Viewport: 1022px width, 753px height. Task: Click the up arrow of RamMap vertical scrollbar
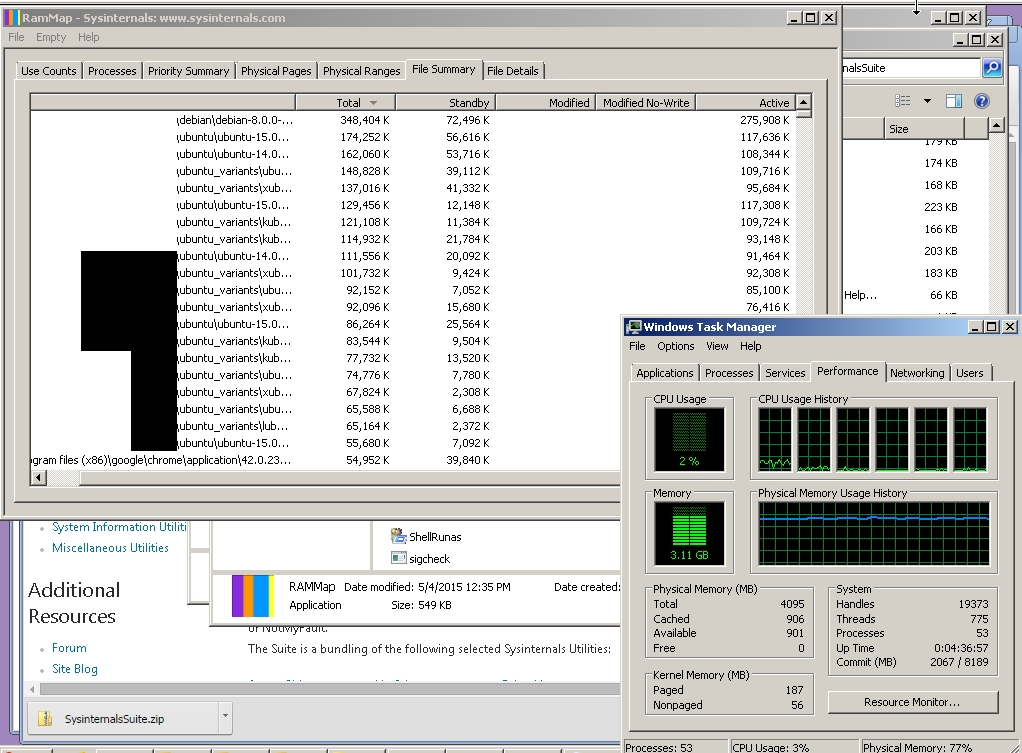(x=804, y=102)
